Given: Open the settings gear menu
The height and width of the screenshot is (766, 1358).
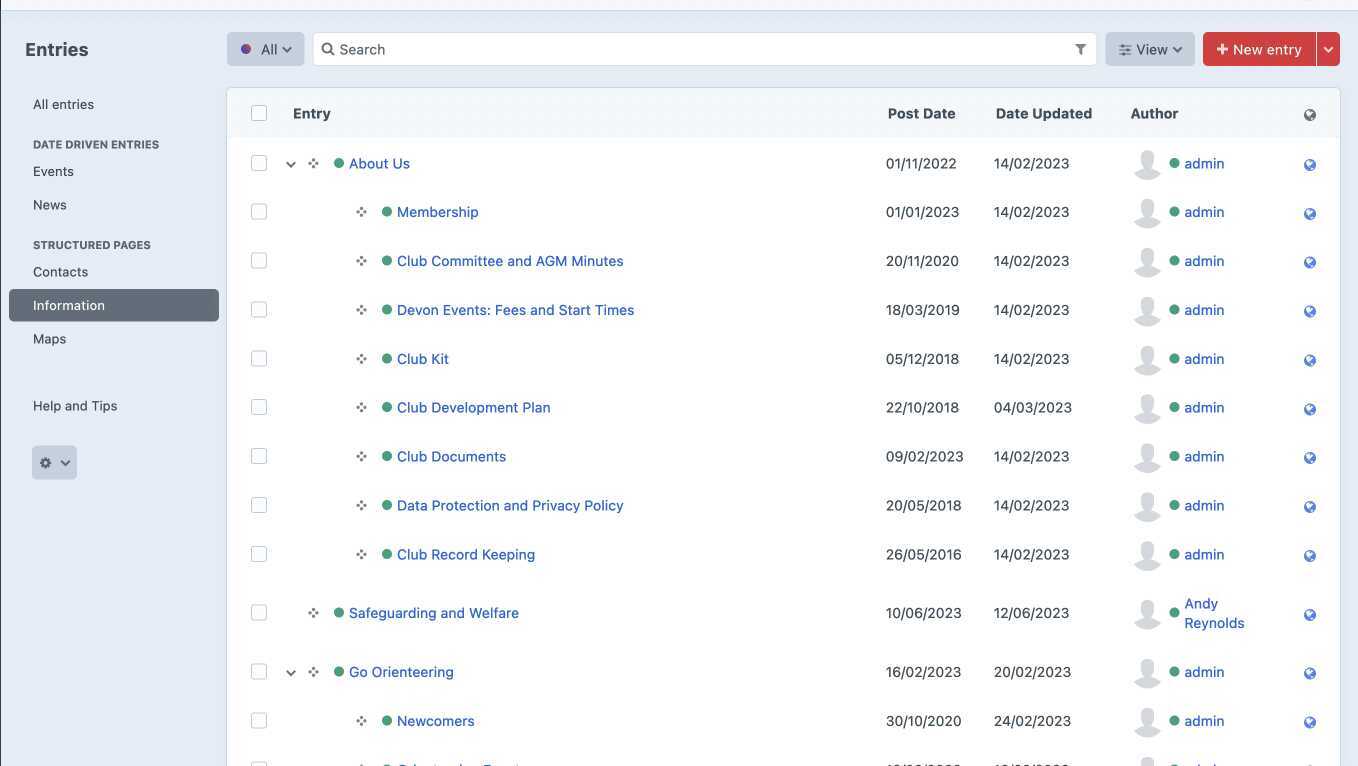Looking at the screenshot, I should pos(54,462).
